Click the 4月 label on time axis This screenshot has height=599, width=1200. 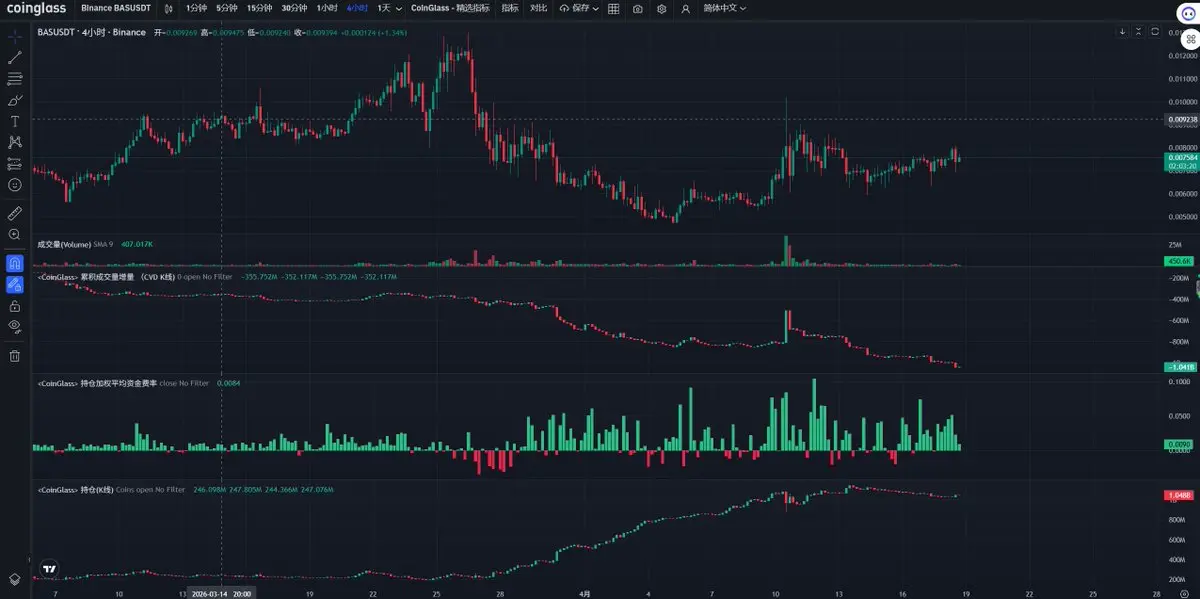click(585, 593)
